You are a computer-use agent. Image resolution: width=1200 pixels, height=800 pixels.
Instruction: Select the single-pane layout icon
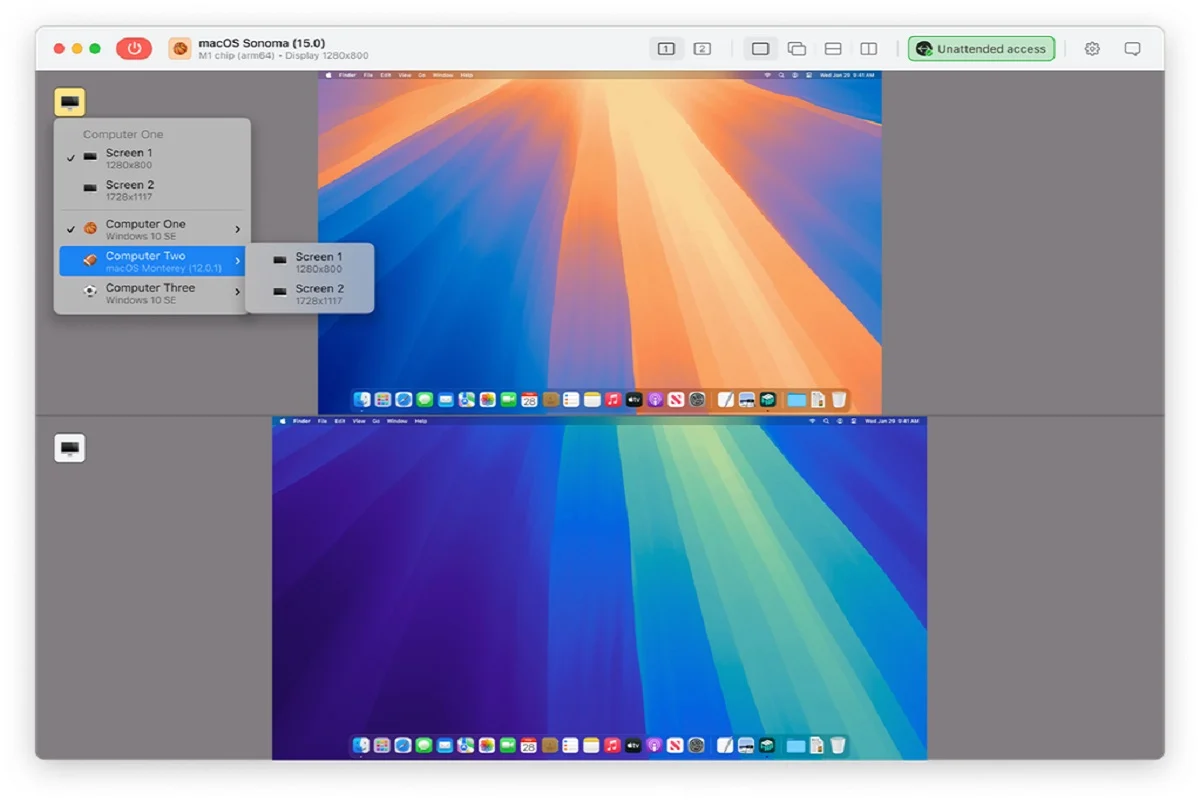click(x=760, y=48)
